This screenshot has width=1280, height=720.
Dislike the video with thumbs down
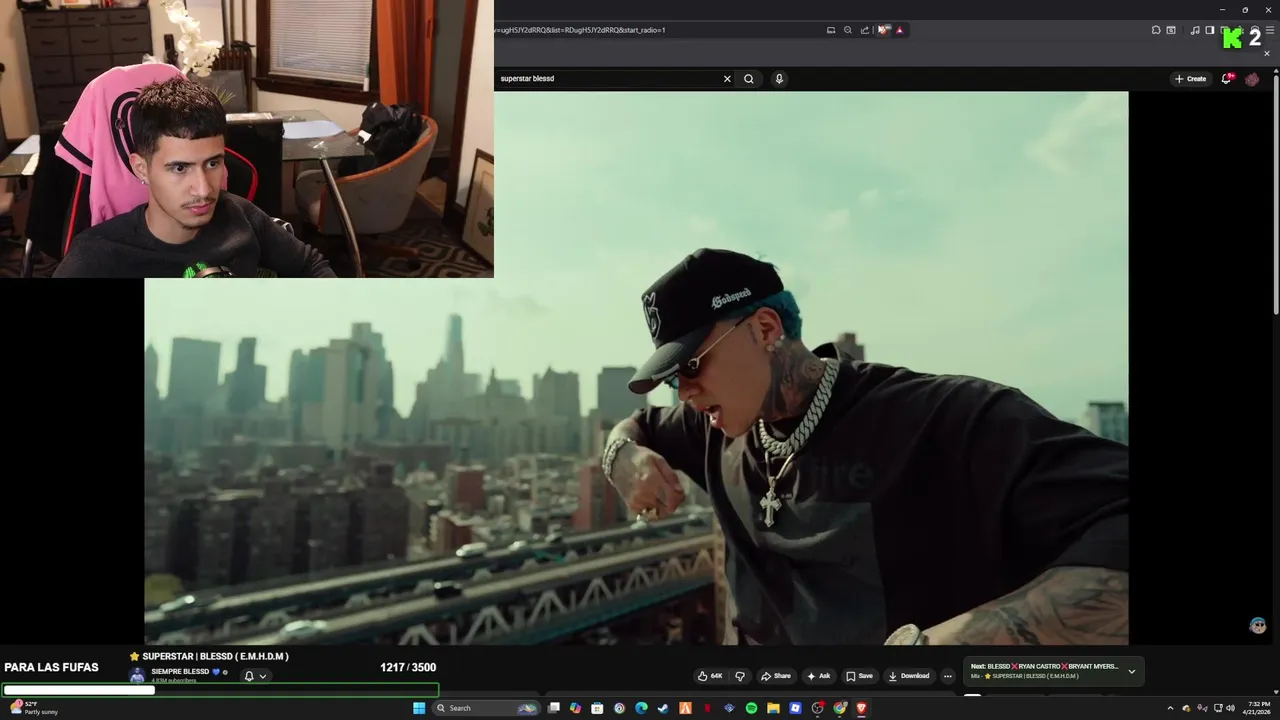[x=740, y=676]
